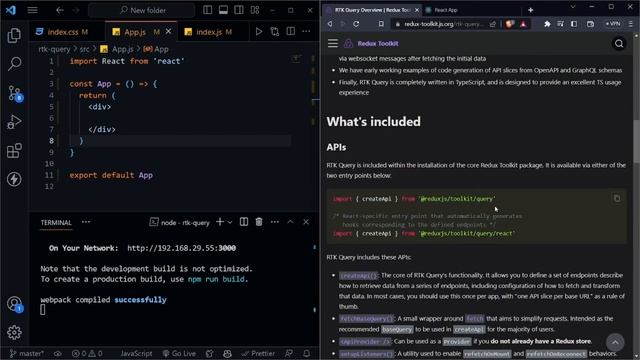Open the Run and Debug view
Viewport: 640px width, 360px height.
14,122
